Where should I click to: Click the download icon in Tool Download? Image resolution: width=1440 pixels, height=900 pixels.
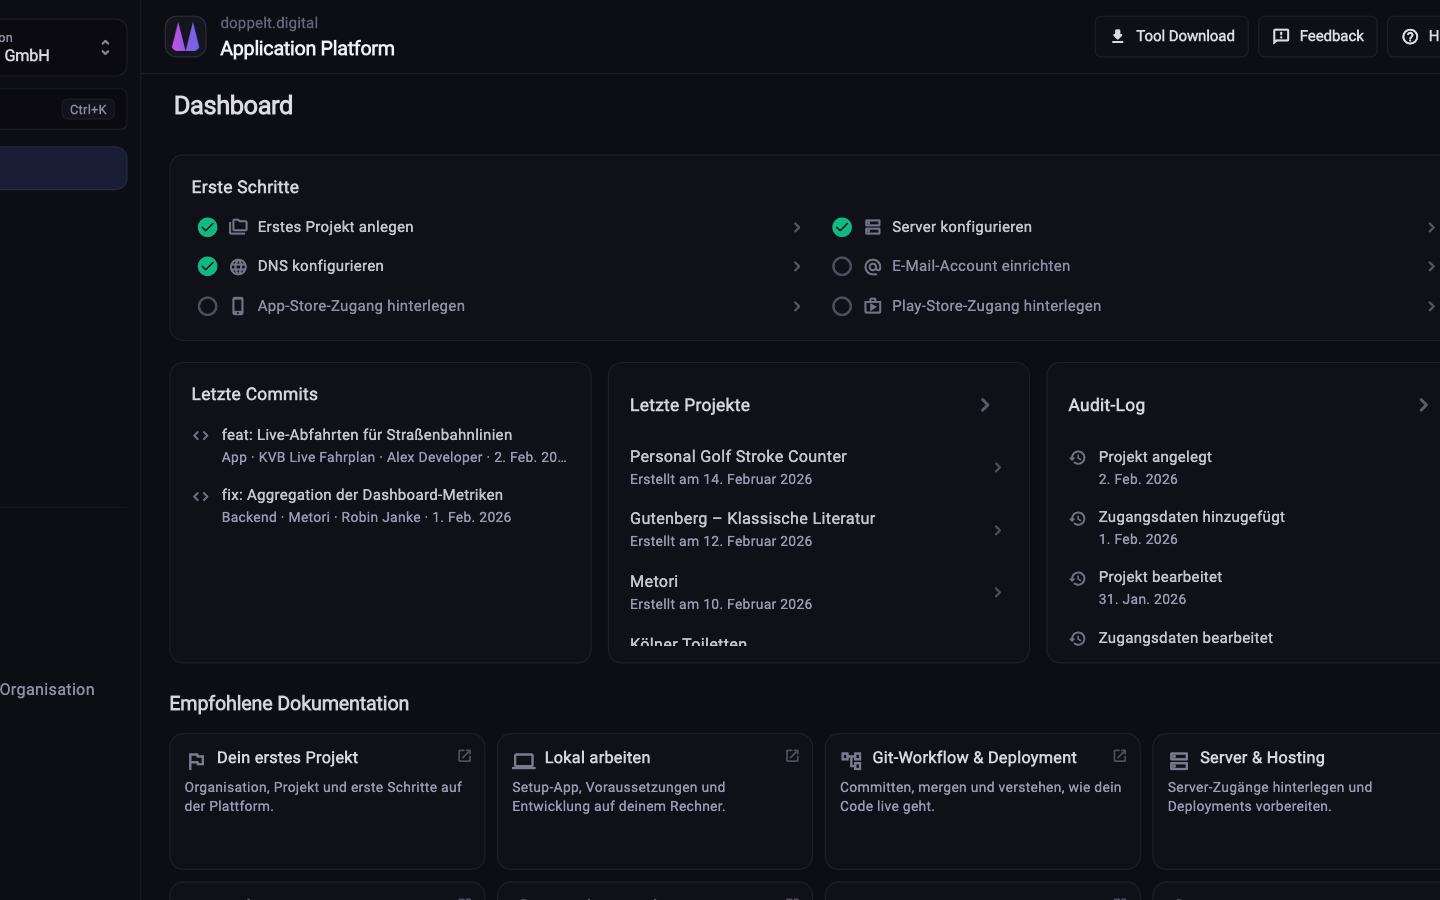(1117, 36)
